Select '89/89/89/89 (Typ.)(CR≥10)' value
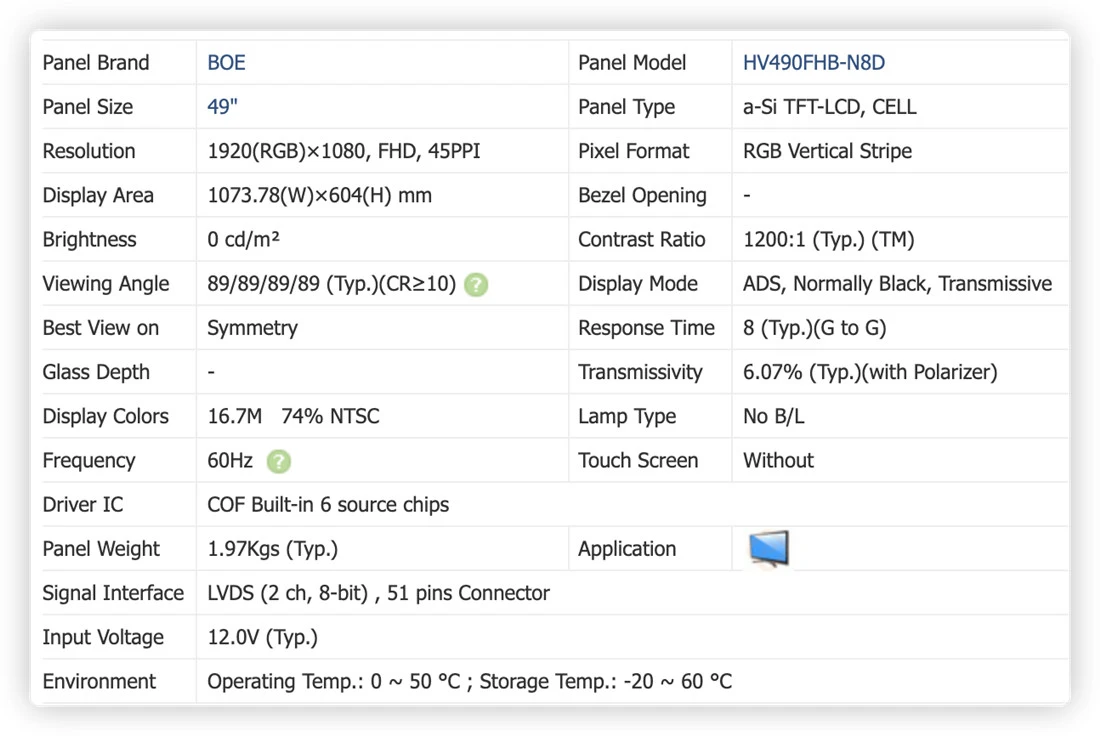Screen dimensions: 1100x736 point(331,283)
